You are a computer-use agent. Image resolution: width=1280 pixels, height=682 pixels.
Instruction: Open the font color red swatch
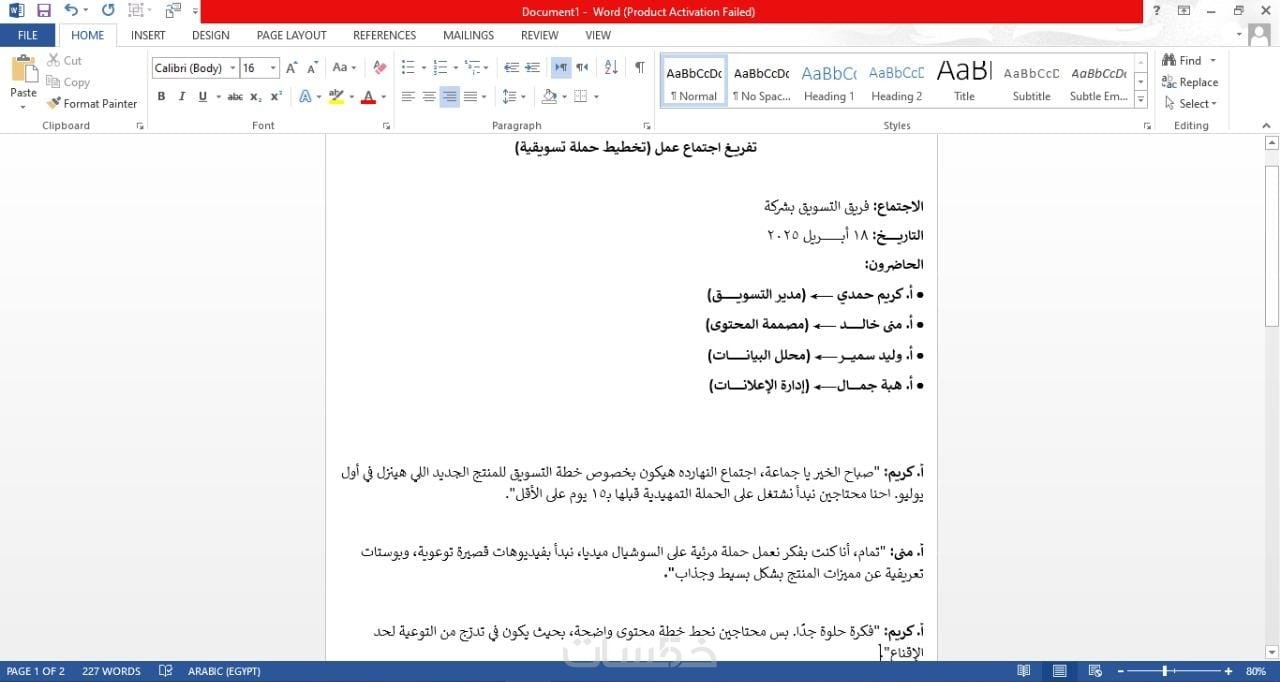click(x=368, y=97)
